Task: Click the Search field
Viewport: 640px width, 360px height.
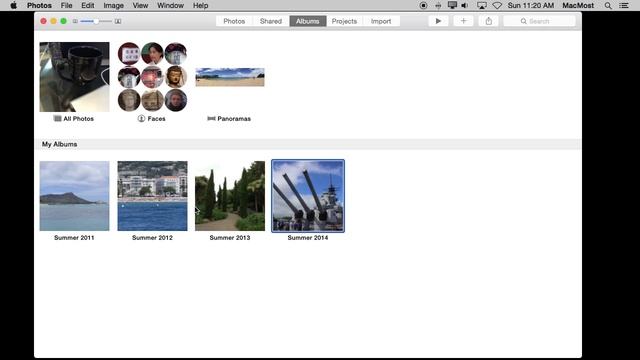Action: click(x=539, y=21)
